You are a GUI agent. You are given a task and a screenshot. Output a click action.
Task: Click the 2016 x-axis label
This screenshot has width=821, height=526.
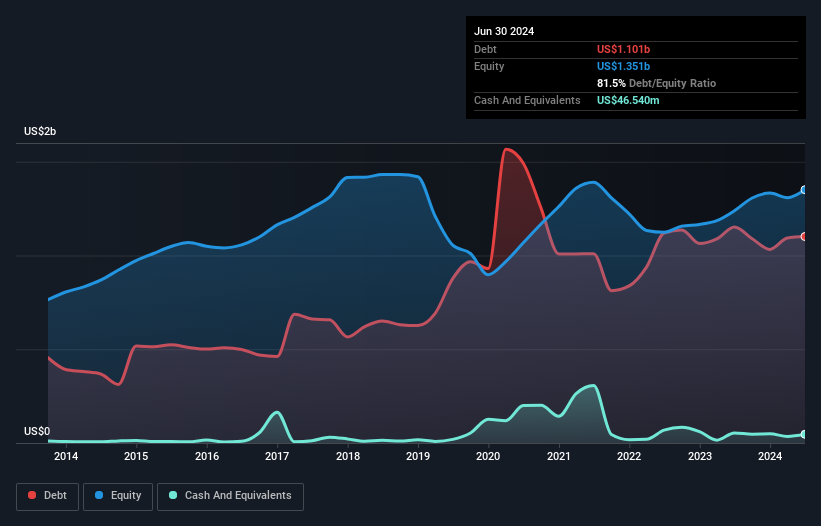point(207,456)
